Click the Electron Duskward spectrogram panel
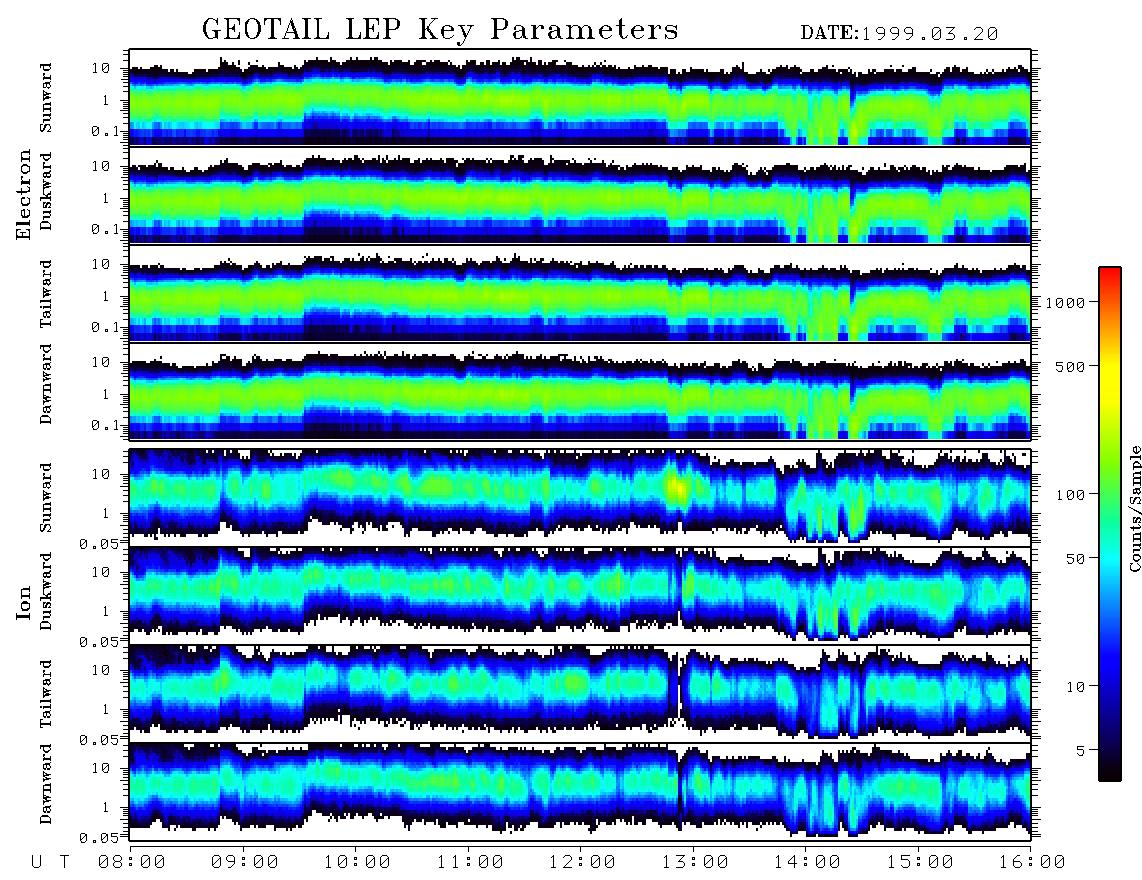Viewport: 1142px width, 880px height. tap(580, 195)
